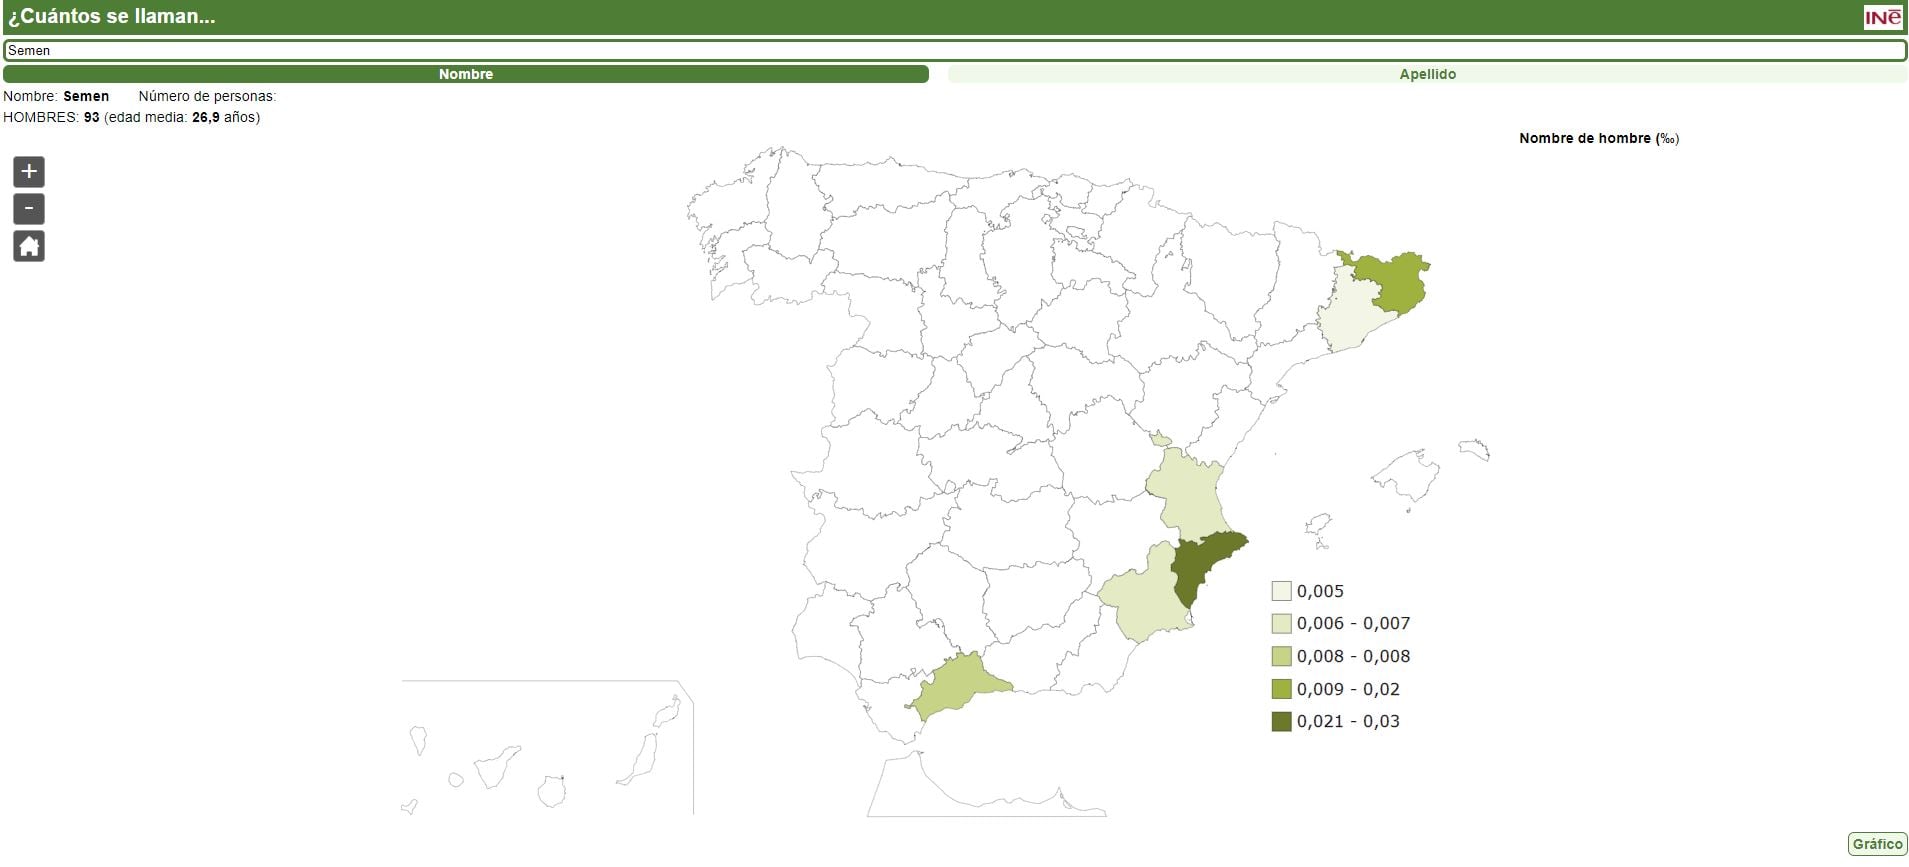Open the INE logo link
Image resolution: width=1909 pixels, height=867 pixels.
[x=1883, y=17]
